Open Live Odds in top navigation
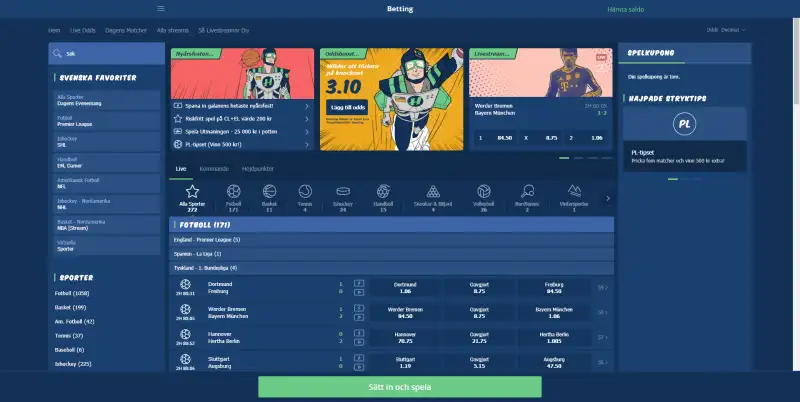Screen dimensions: 800x402 (x=83, y=31)
